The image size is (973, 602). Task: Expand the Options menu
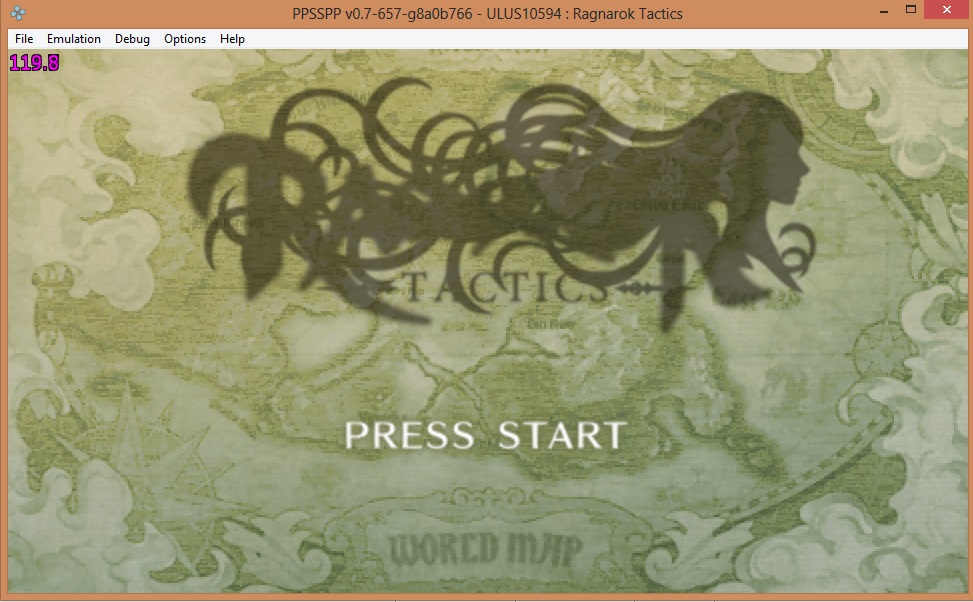click(185, 39)
